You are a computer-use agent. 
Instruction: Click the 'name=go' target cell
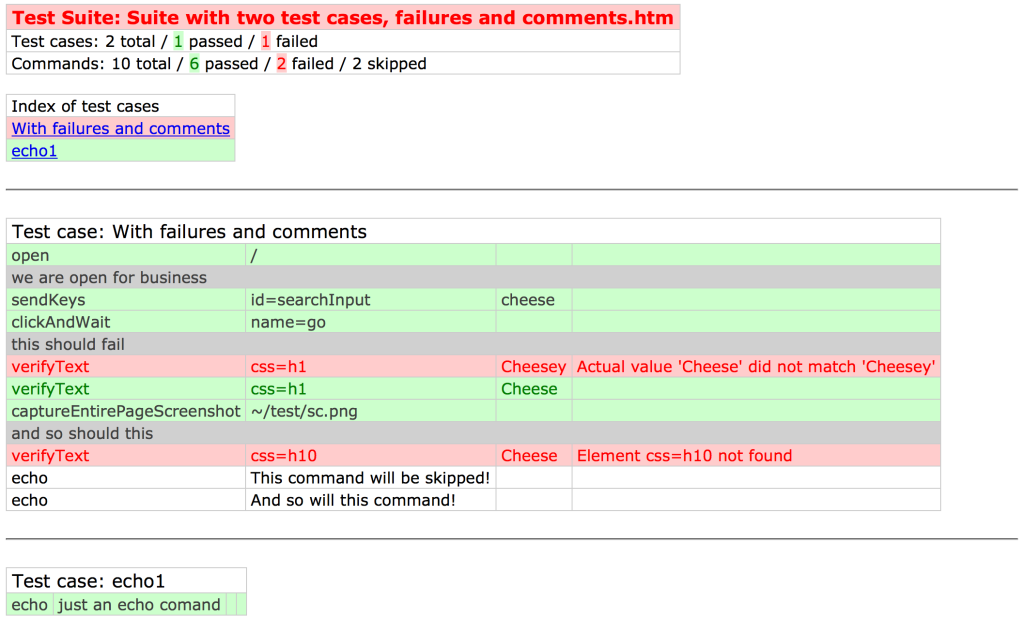pyautogui.click(x=371, y=322)
